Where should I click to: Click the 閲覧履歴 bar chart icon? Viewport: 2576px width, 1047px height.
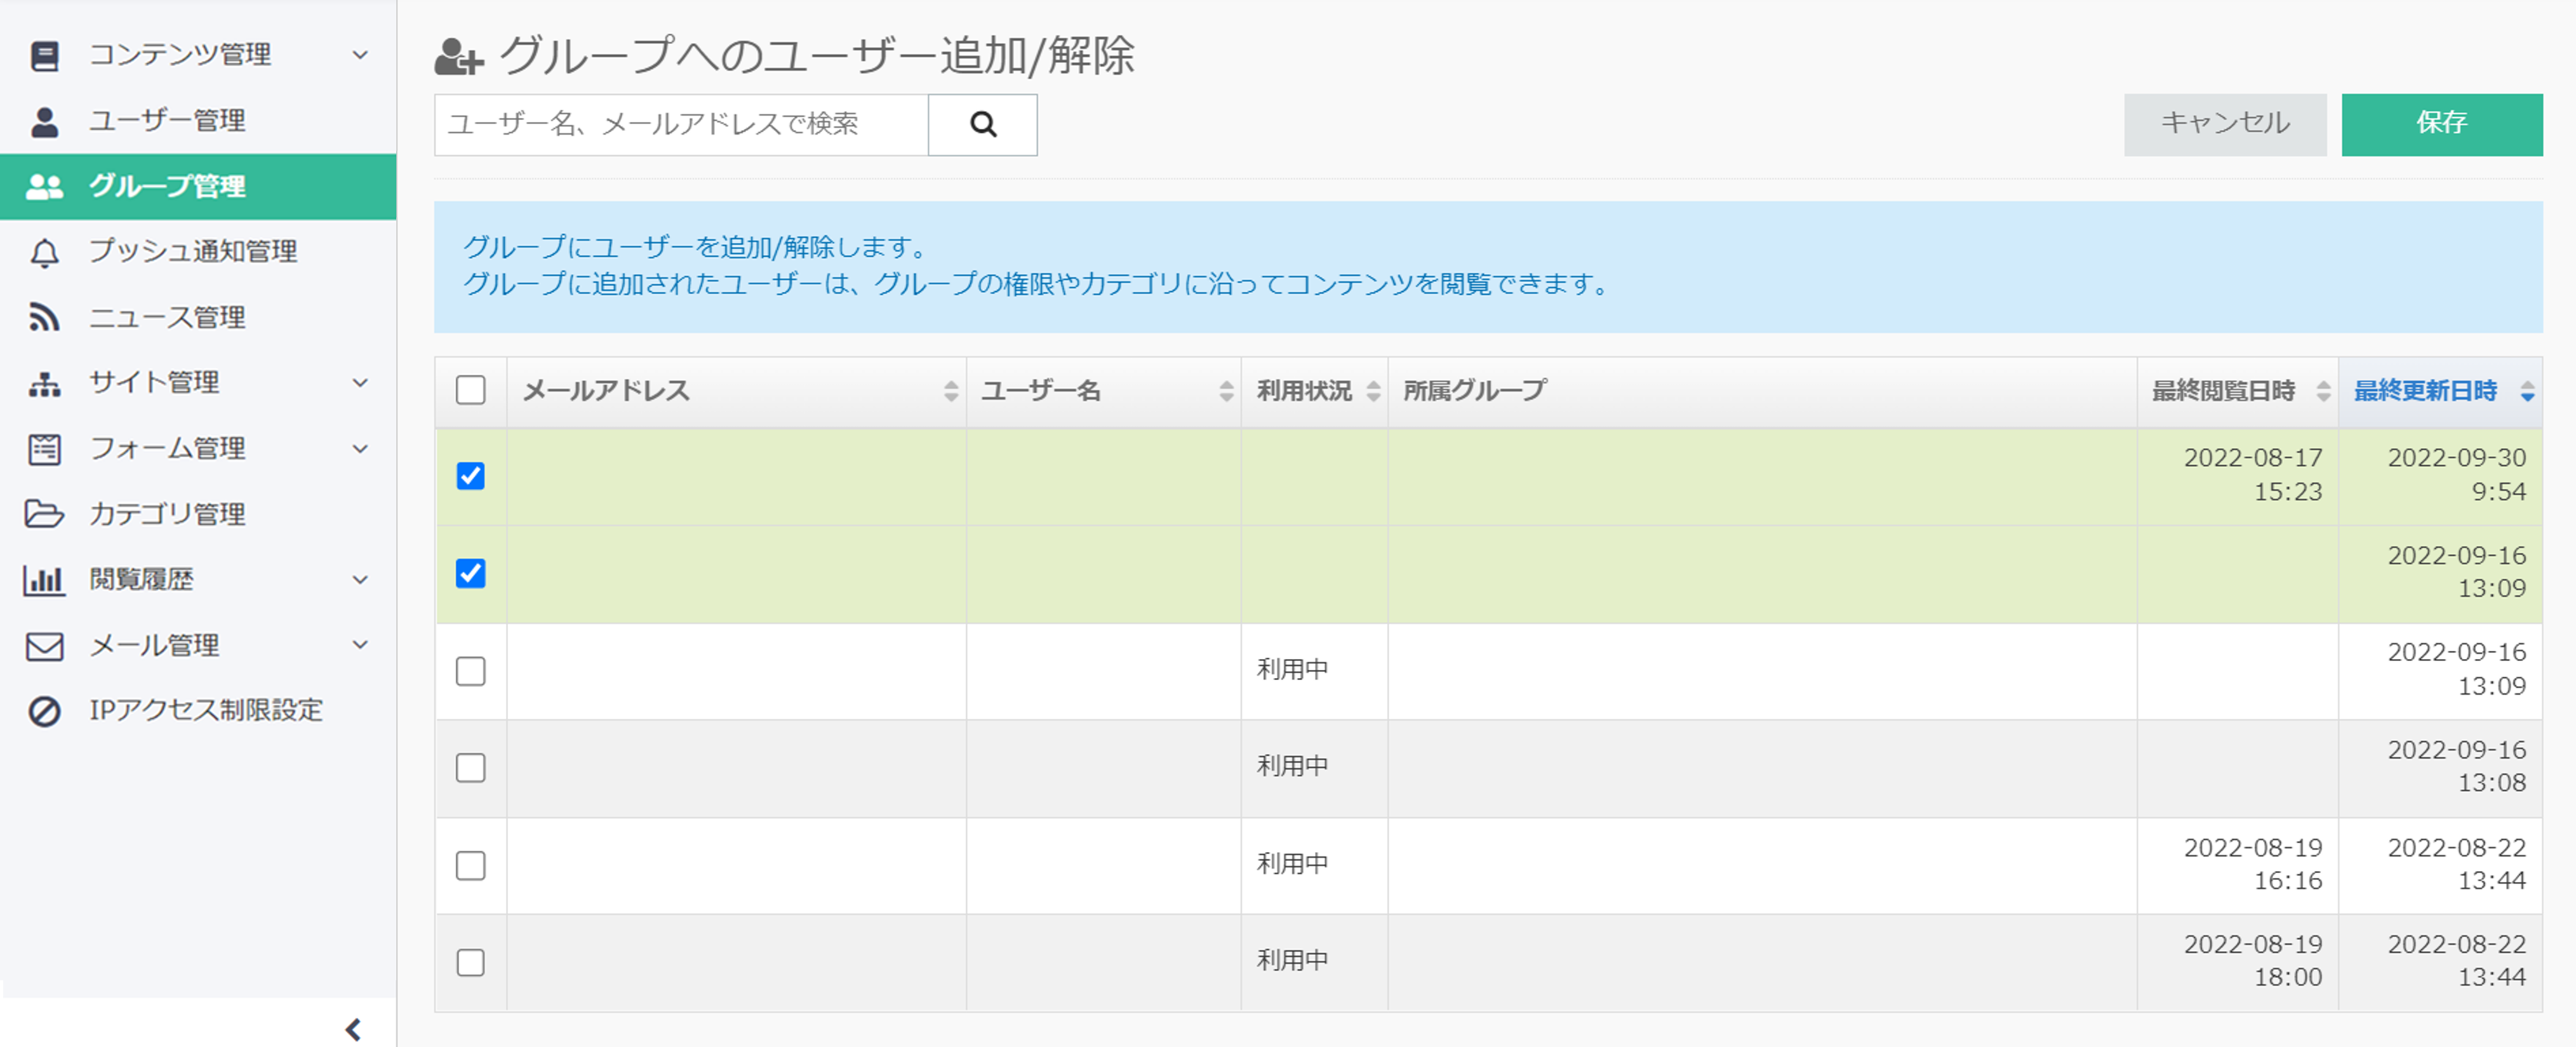tap(45, 580)
